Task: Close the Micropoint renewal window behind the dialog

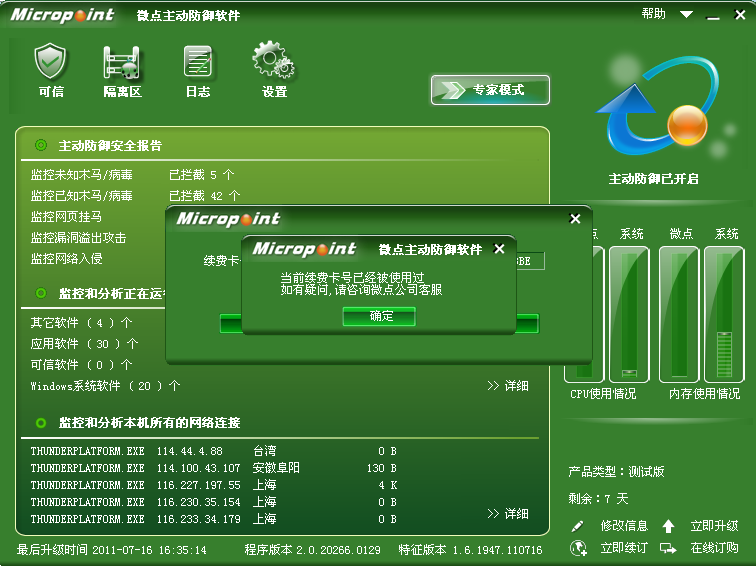Action: pos(575,219)
